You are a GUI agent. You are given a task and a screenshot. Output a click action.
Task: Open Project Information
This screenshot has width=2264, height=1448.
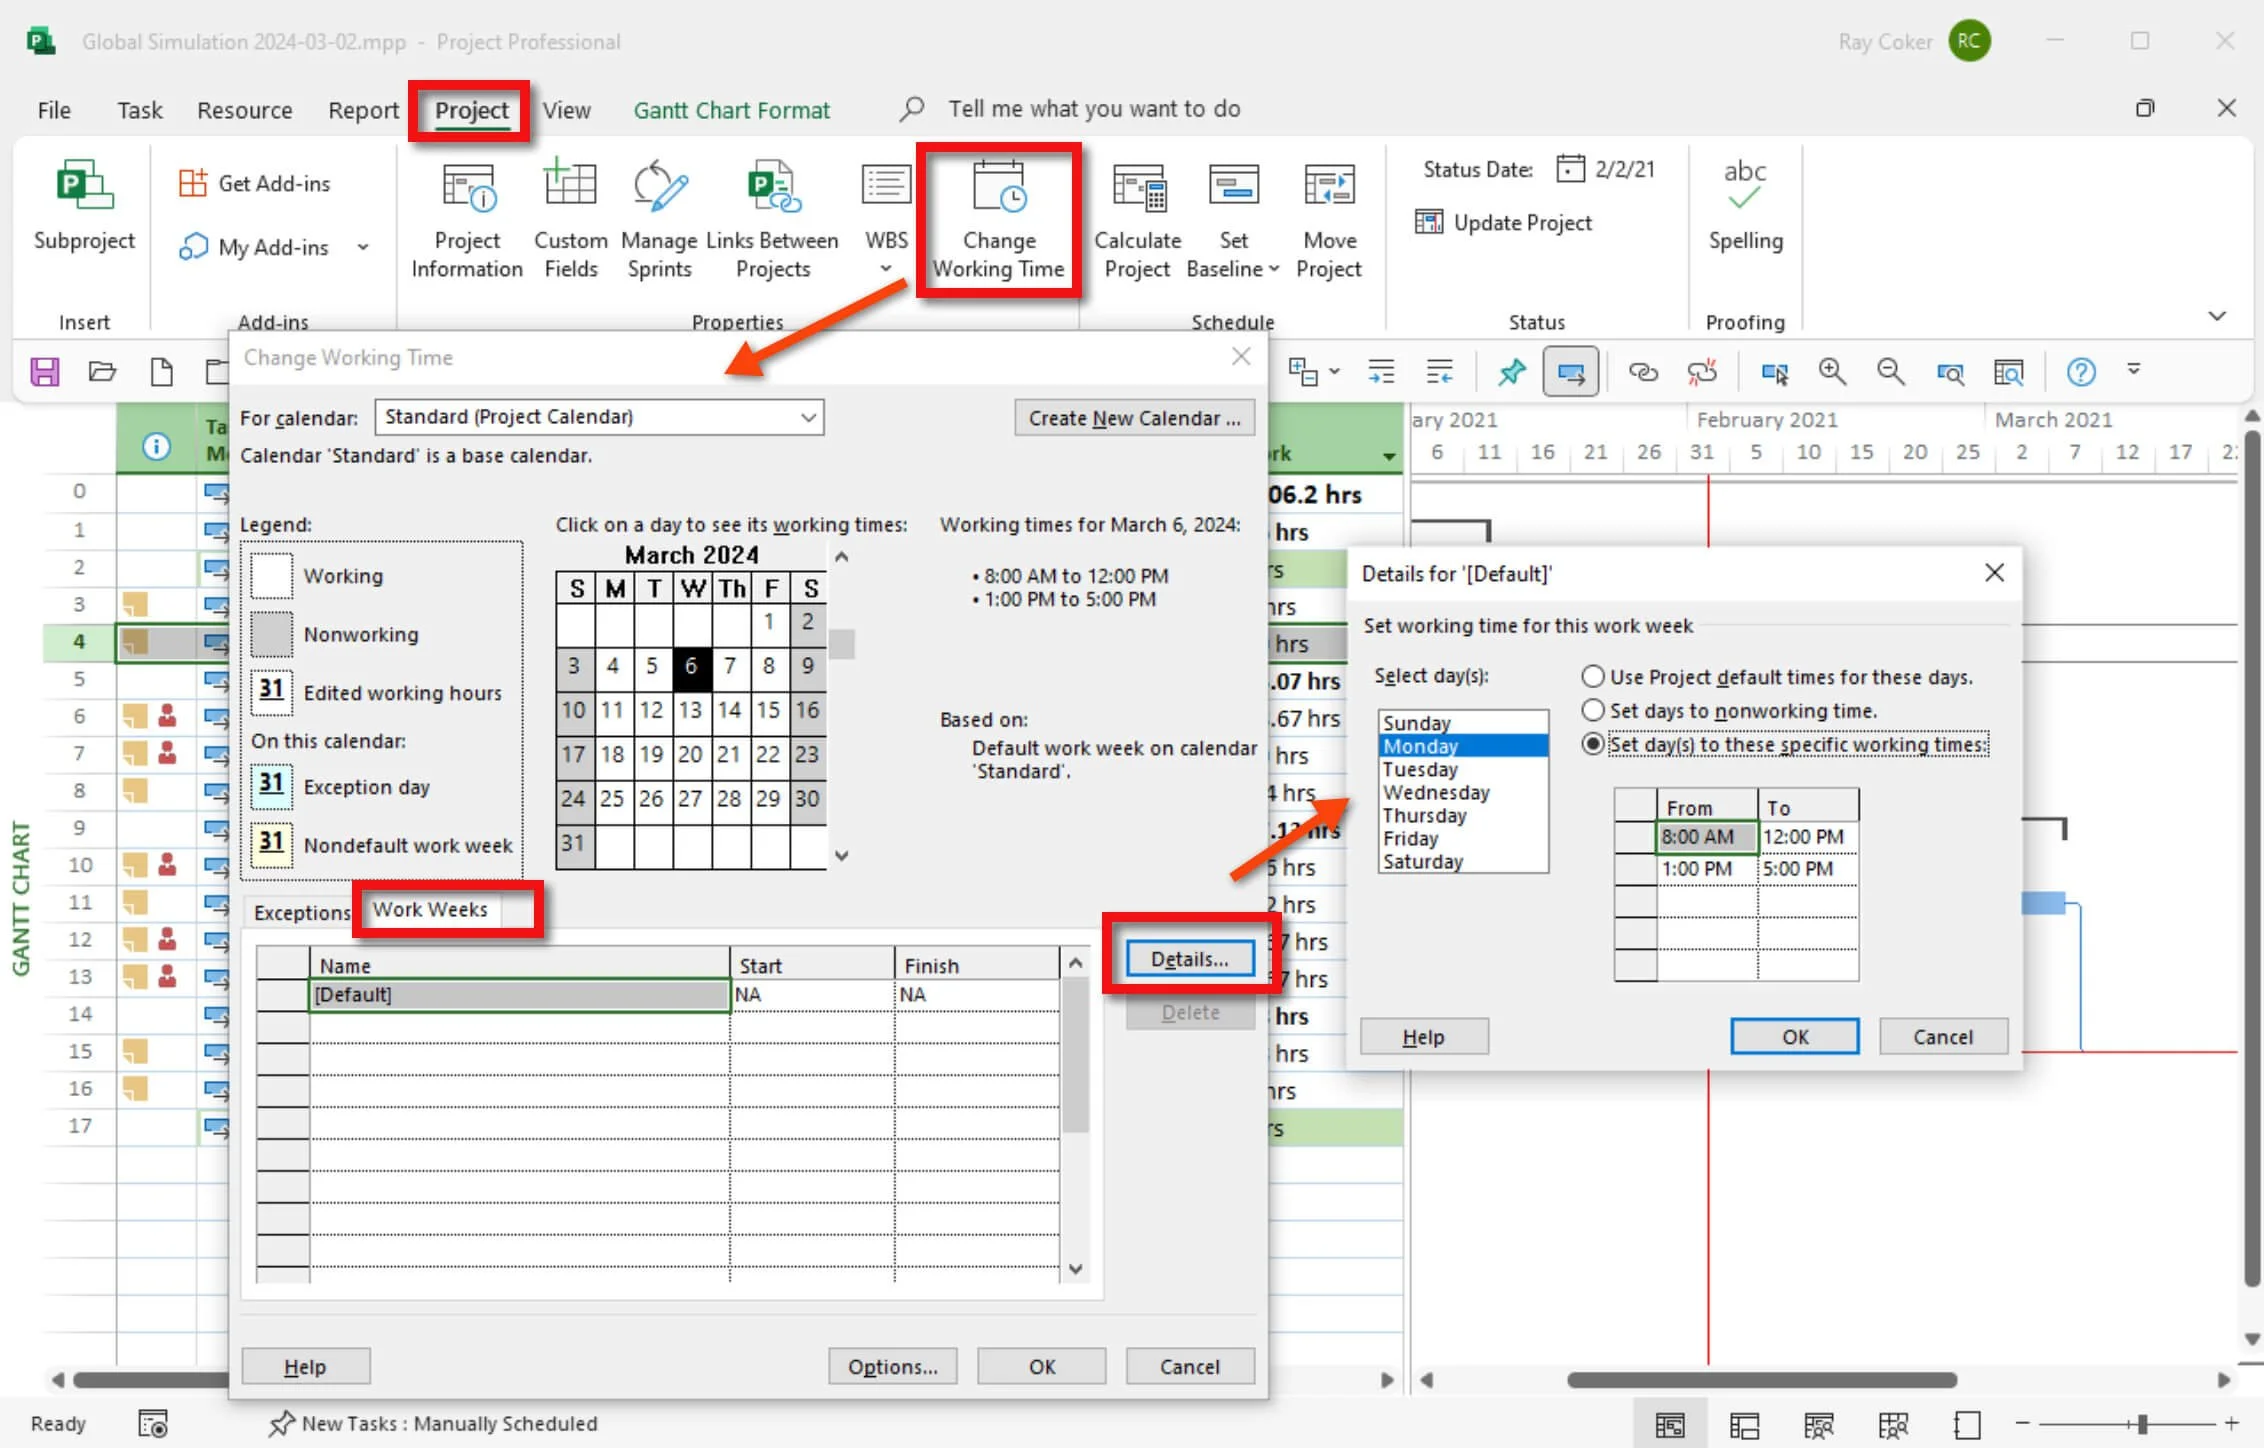point(467,222)
